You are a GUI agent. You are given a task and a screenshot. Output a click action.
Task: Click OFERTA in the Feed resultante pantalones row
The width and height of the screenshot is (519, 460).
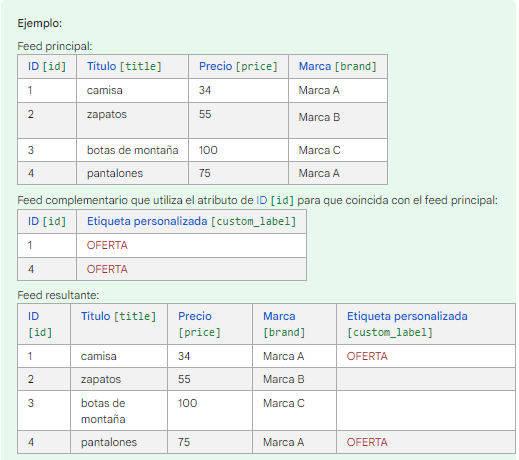(x=367, y=442)
